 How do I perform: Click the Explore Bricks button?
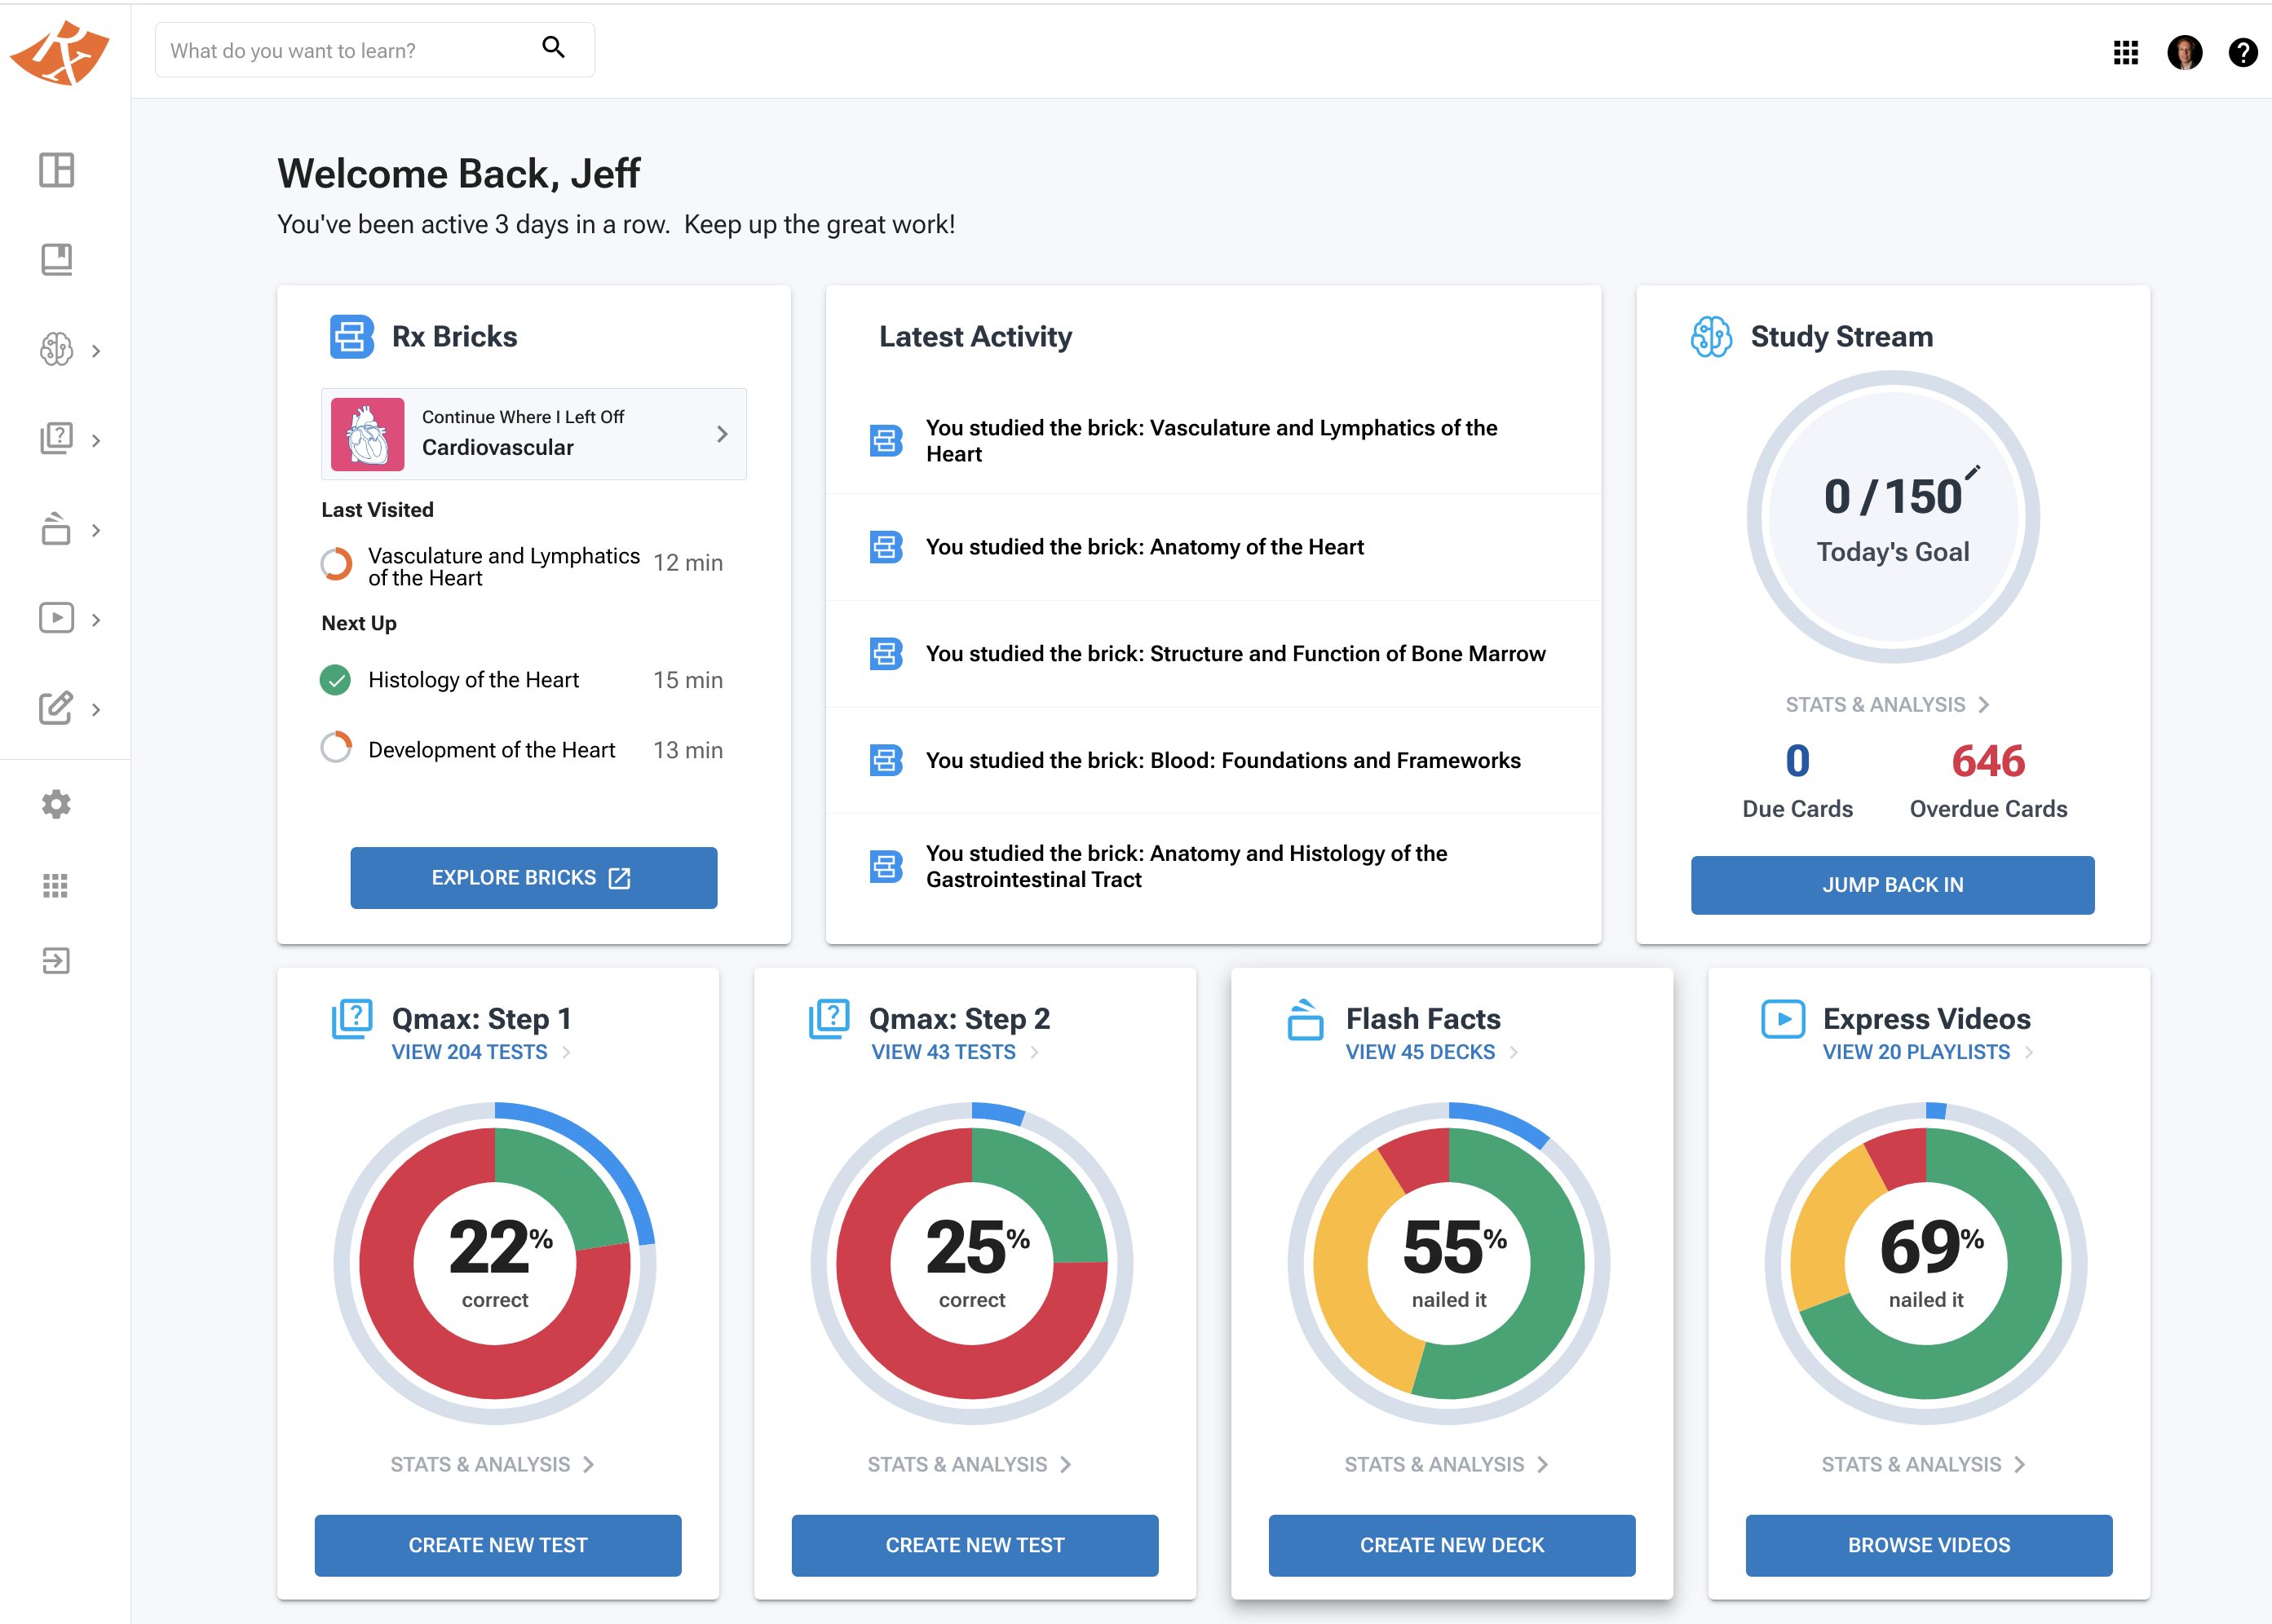click(533, 877)
